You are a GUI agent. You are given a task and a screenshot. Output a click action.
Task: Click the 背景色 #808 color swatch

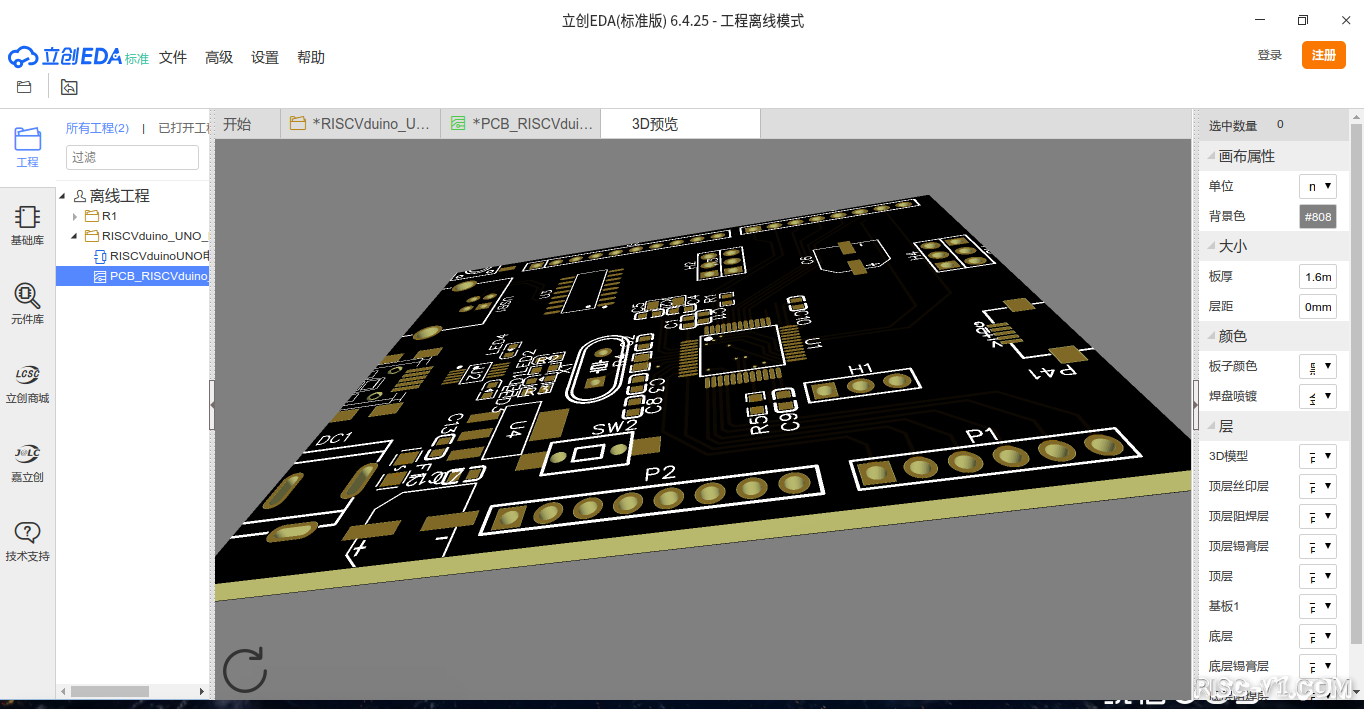coord(1317,216)
